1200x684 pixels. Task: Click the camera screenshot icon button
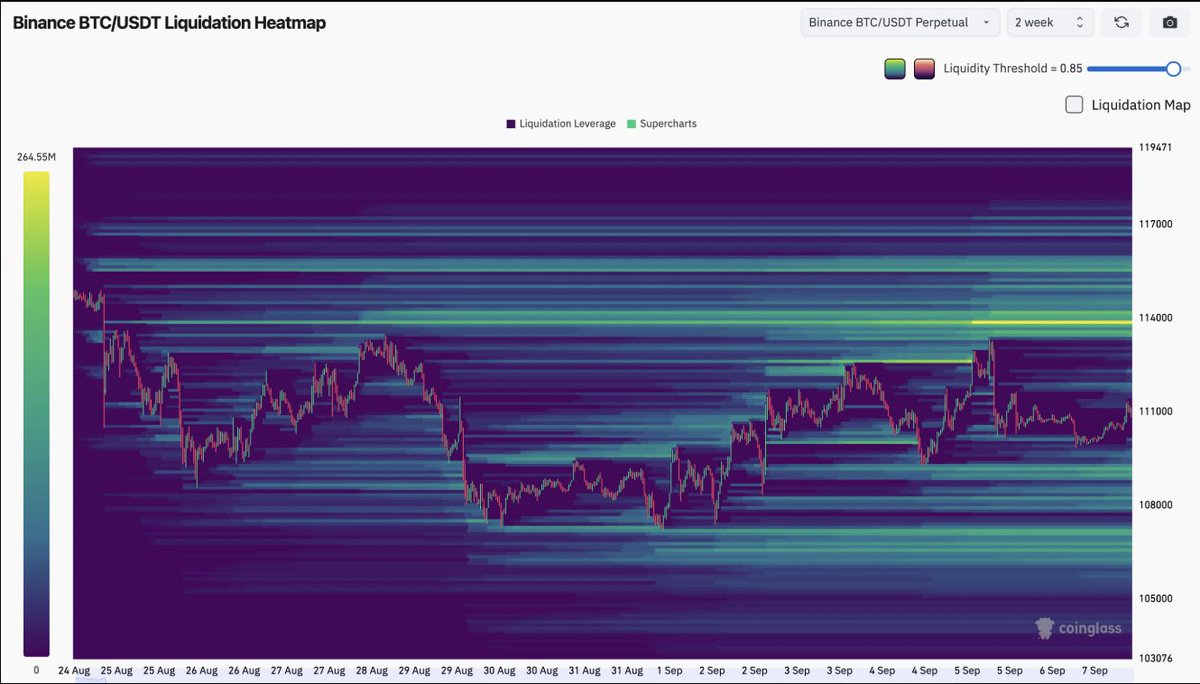1169,22
